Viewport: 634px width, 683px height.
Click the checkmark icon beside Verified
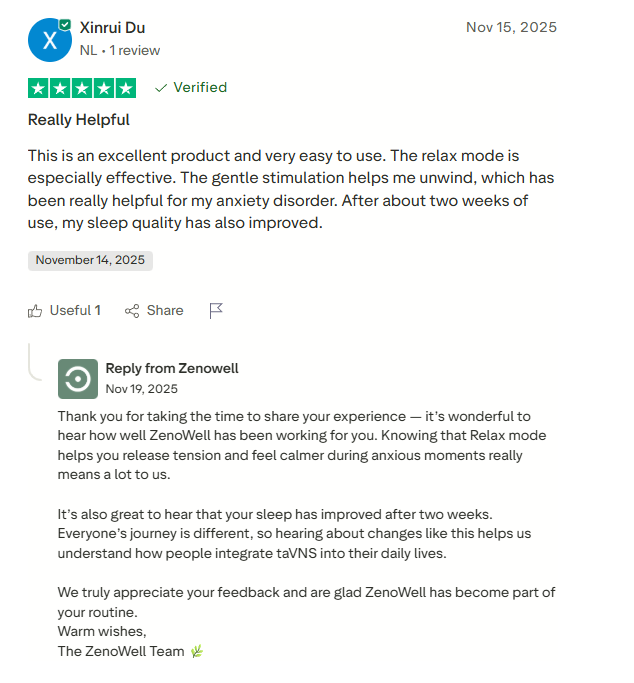(160, 88)
